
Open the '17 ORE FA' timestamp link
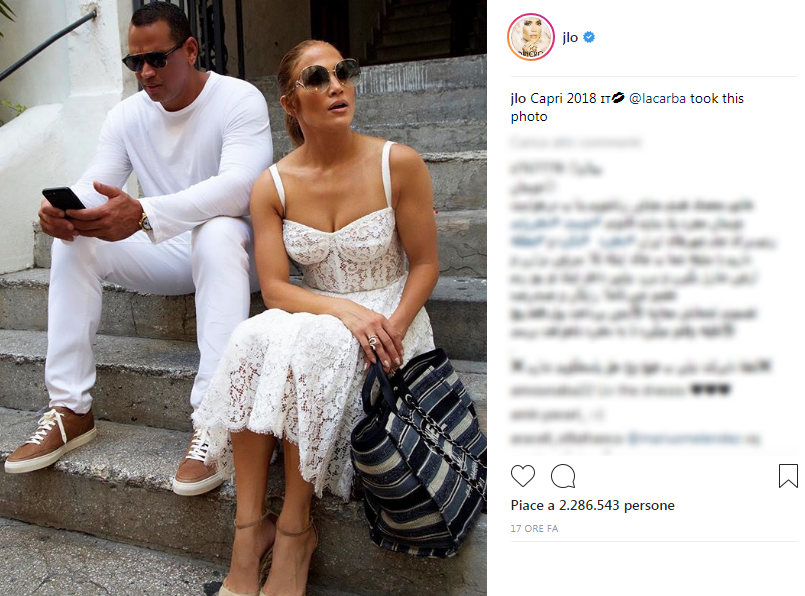click(x=534, y=528)
